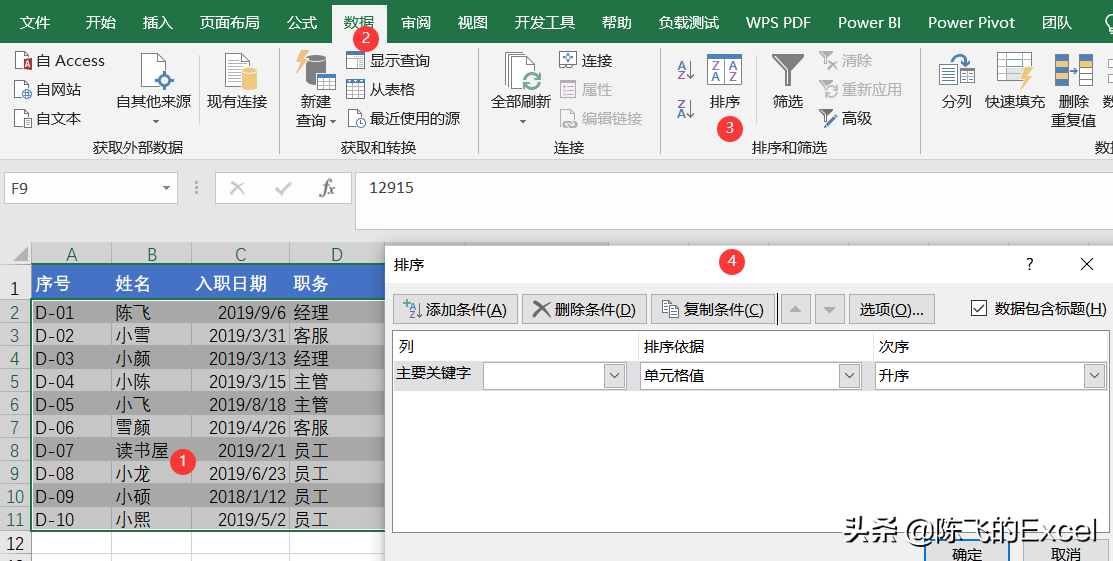The image size is (1113, 561).
Task: Run Text to Columns (分列)
Action: tap(956, 82)
